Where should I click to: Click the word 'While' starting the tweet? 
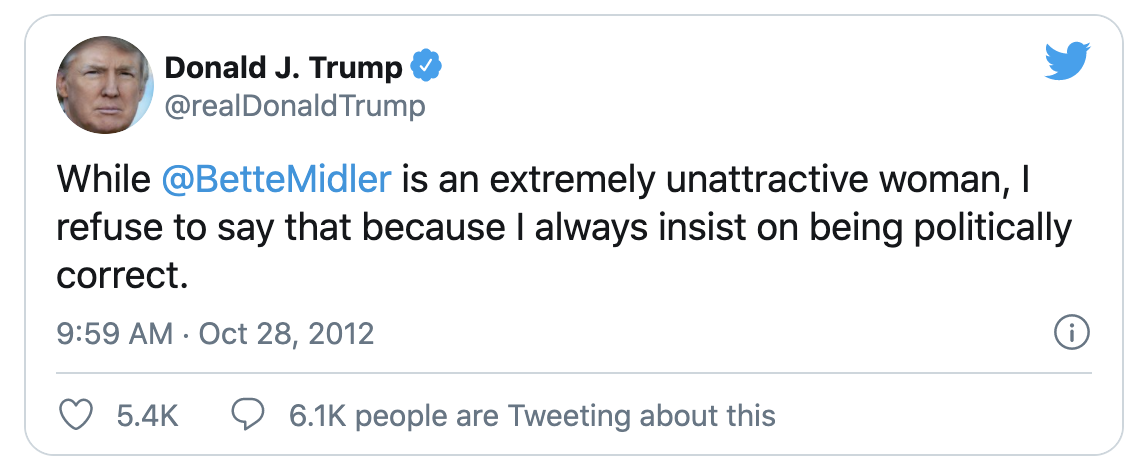click(104, 180)
